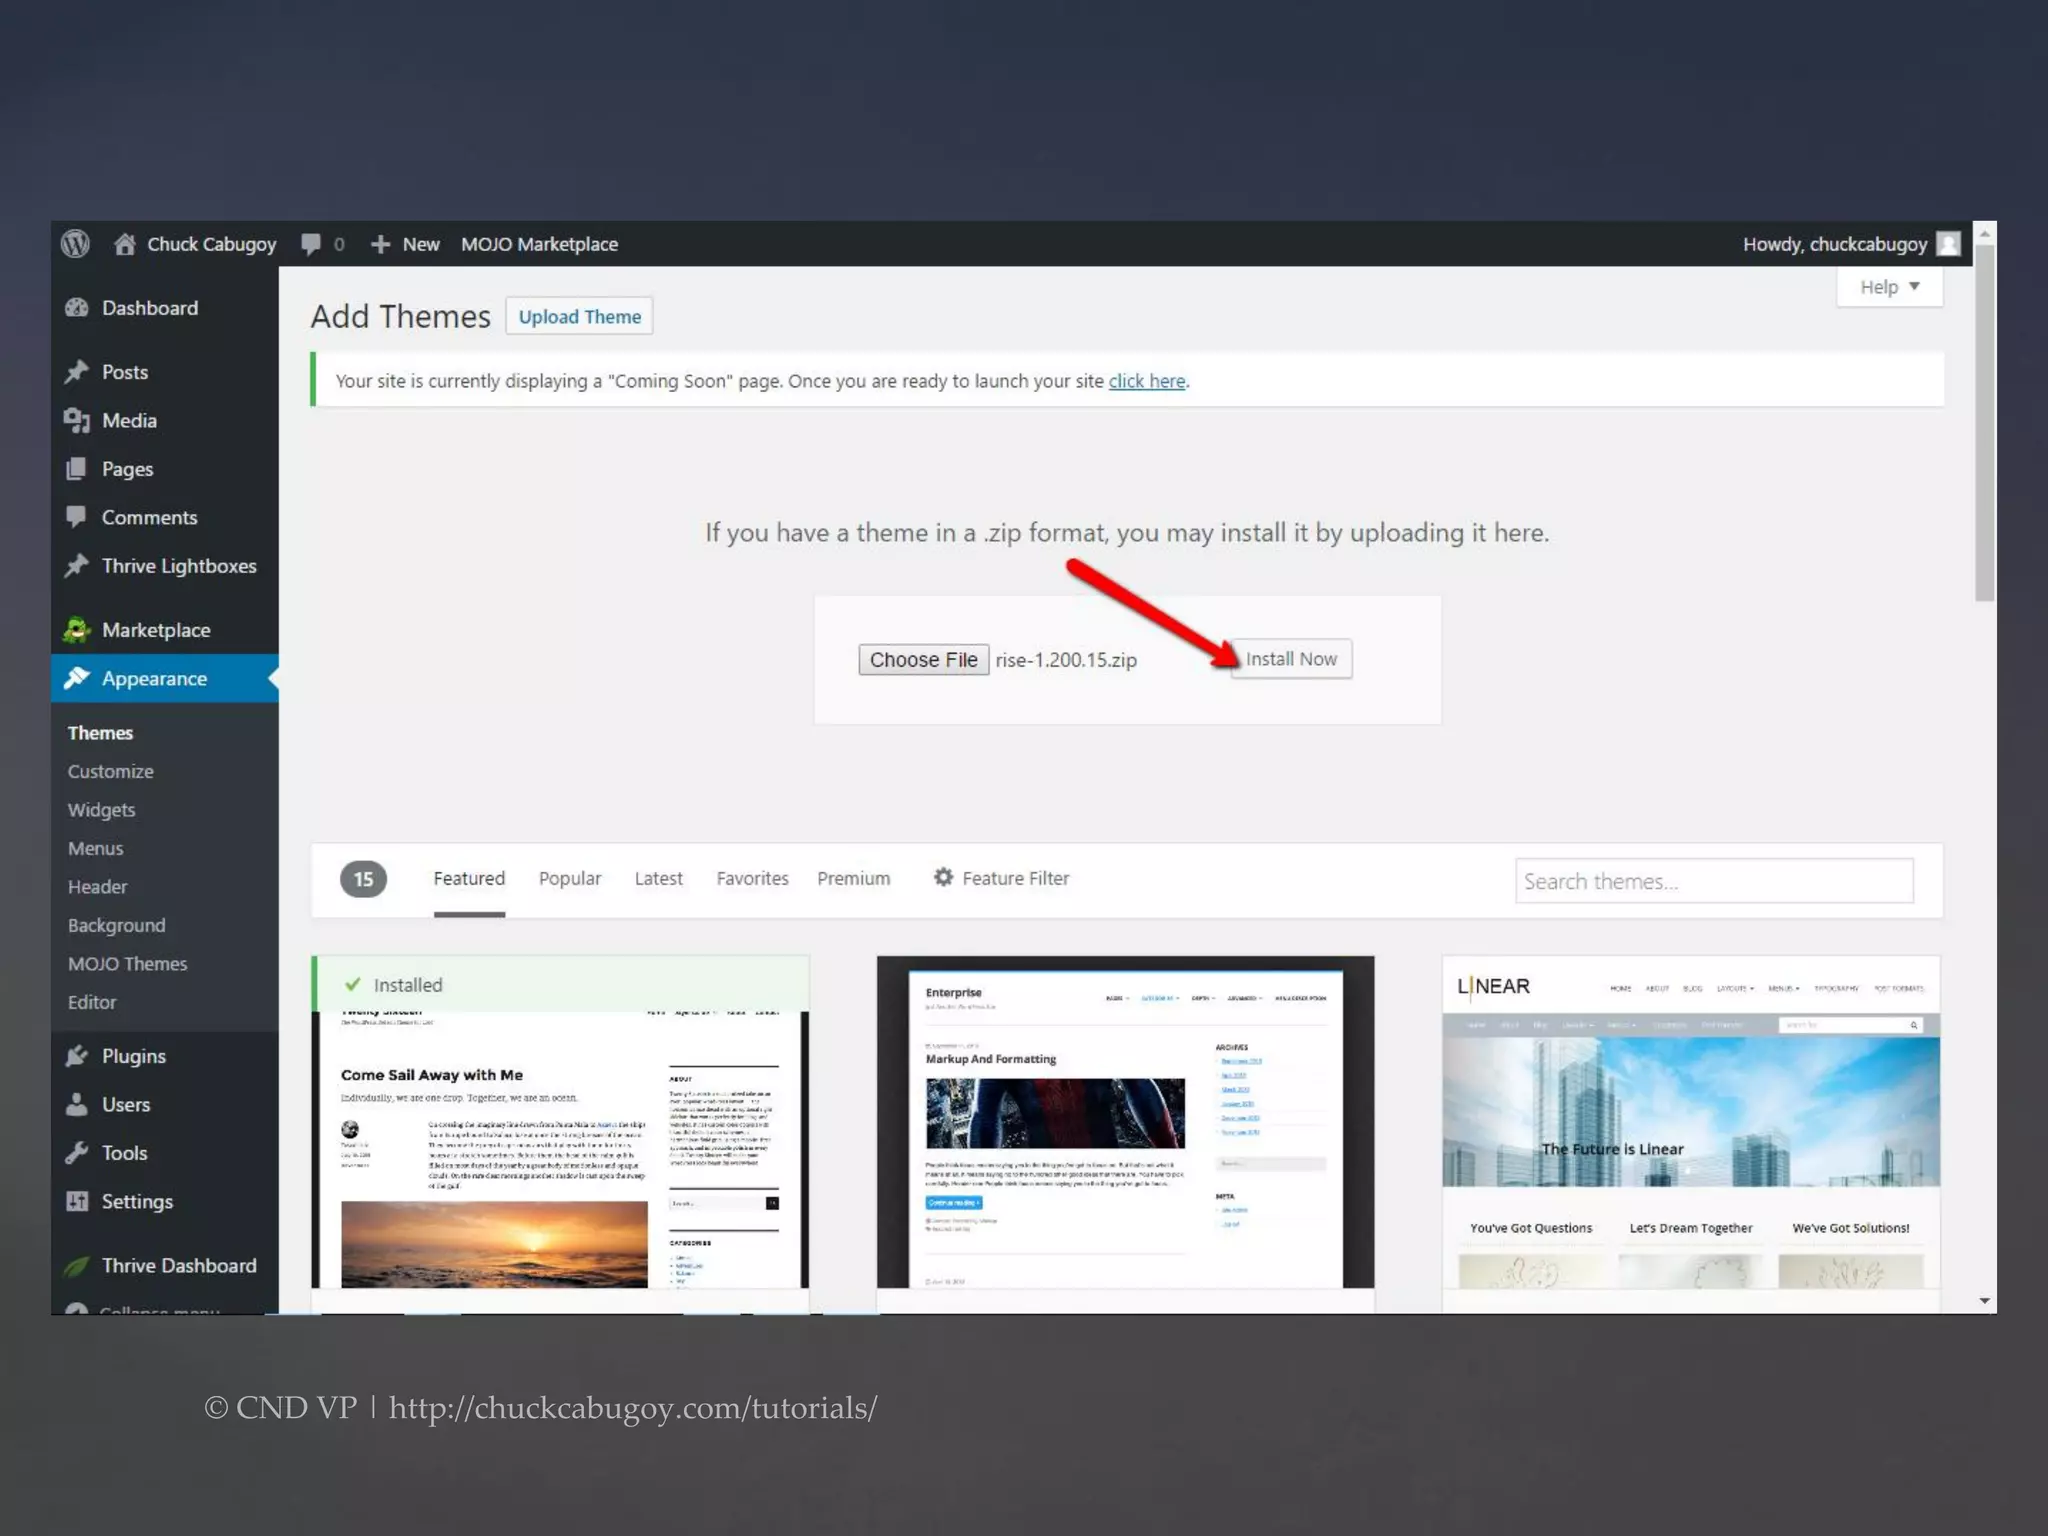Viewport: 2048px width, 1536px height.
Task: Open the Premium themes tab
Action: tap(853, 878)
